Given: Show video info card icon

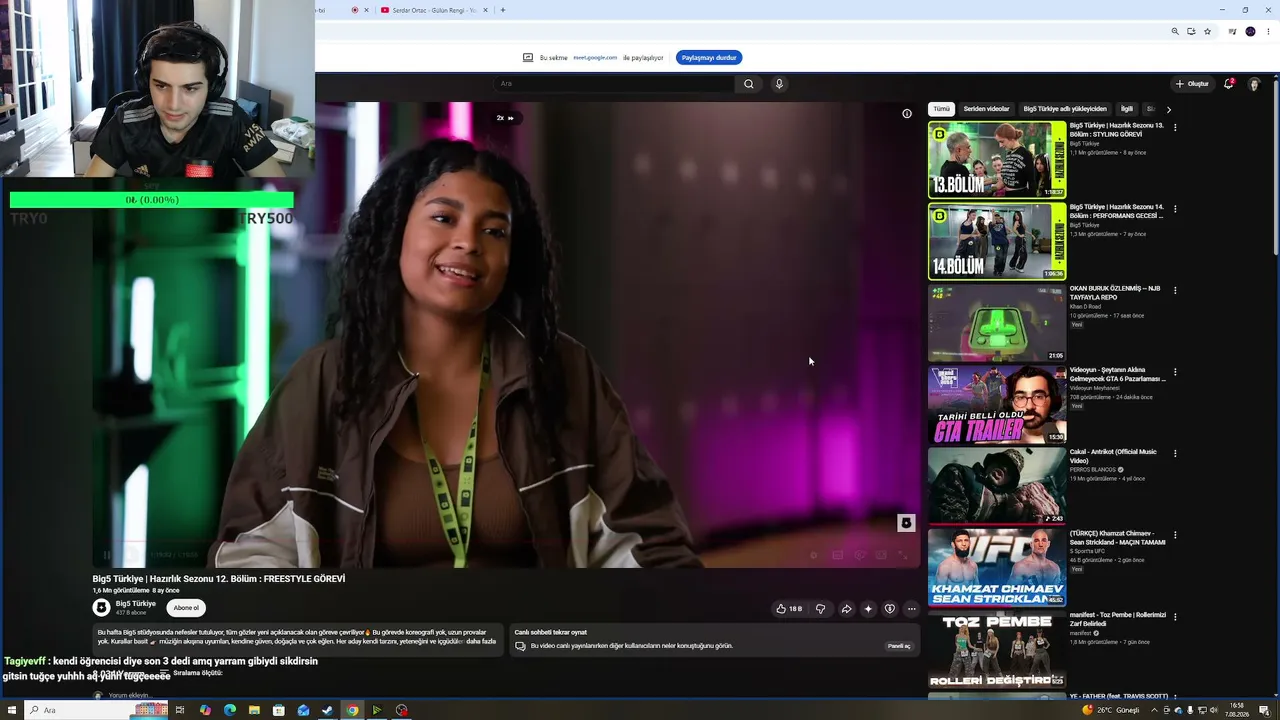Looking at the screenshot, I should point(907,114).
